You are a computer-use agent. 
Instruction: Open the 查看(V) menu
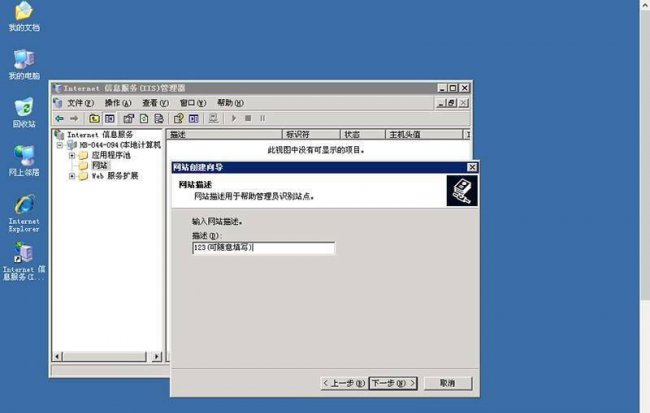(x=155, y=103)
